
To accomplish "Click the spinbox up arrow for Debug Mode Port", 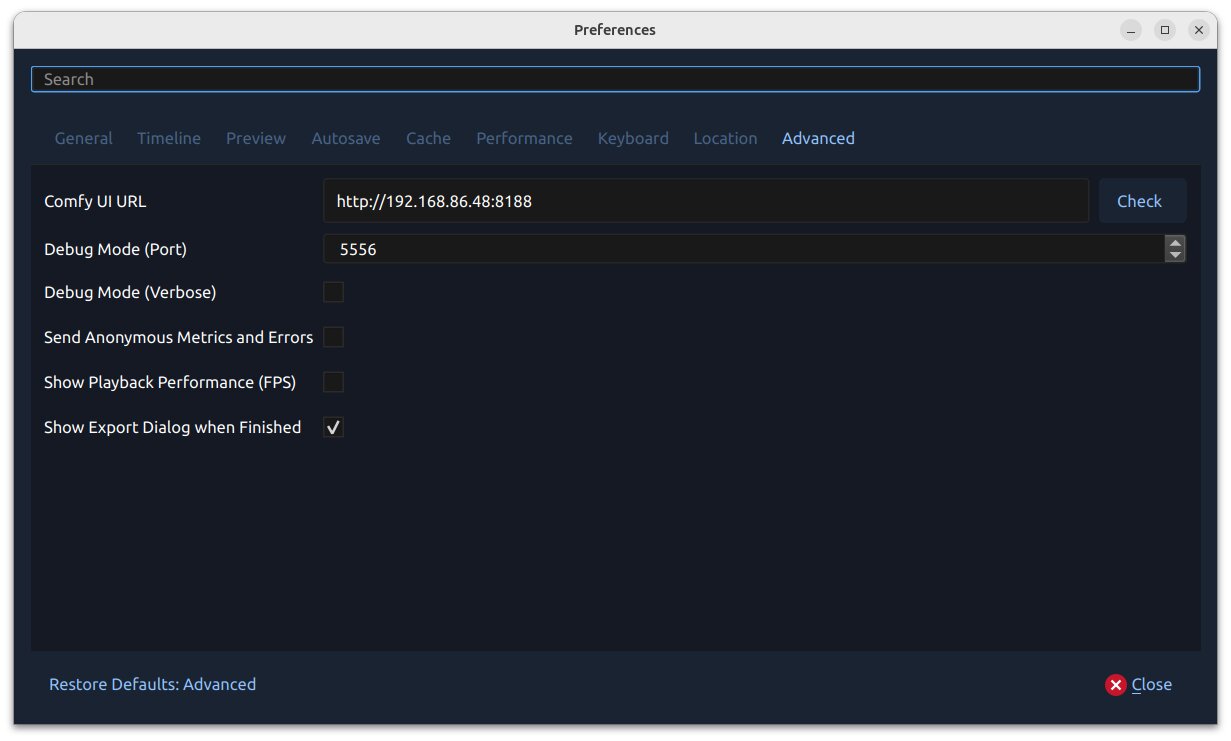I will coord(1175,243).
